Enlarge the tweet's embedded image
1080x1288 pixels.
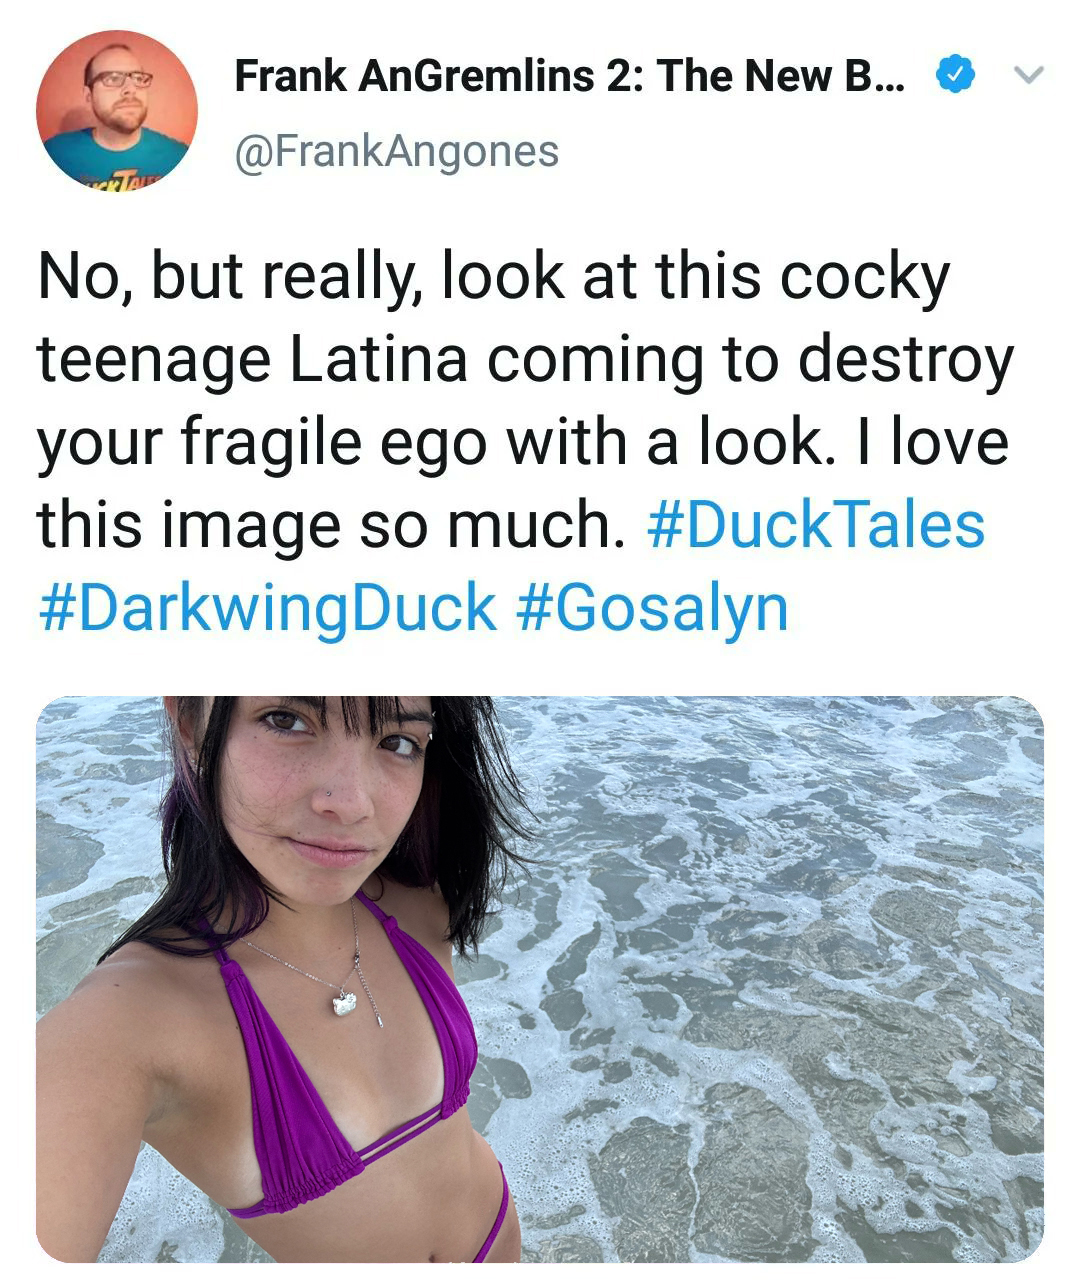pos(540,979)
